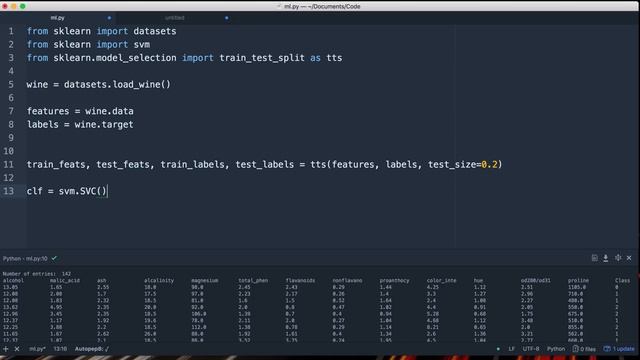
Task: Click line number 13 in gutter
Action: 9,191
